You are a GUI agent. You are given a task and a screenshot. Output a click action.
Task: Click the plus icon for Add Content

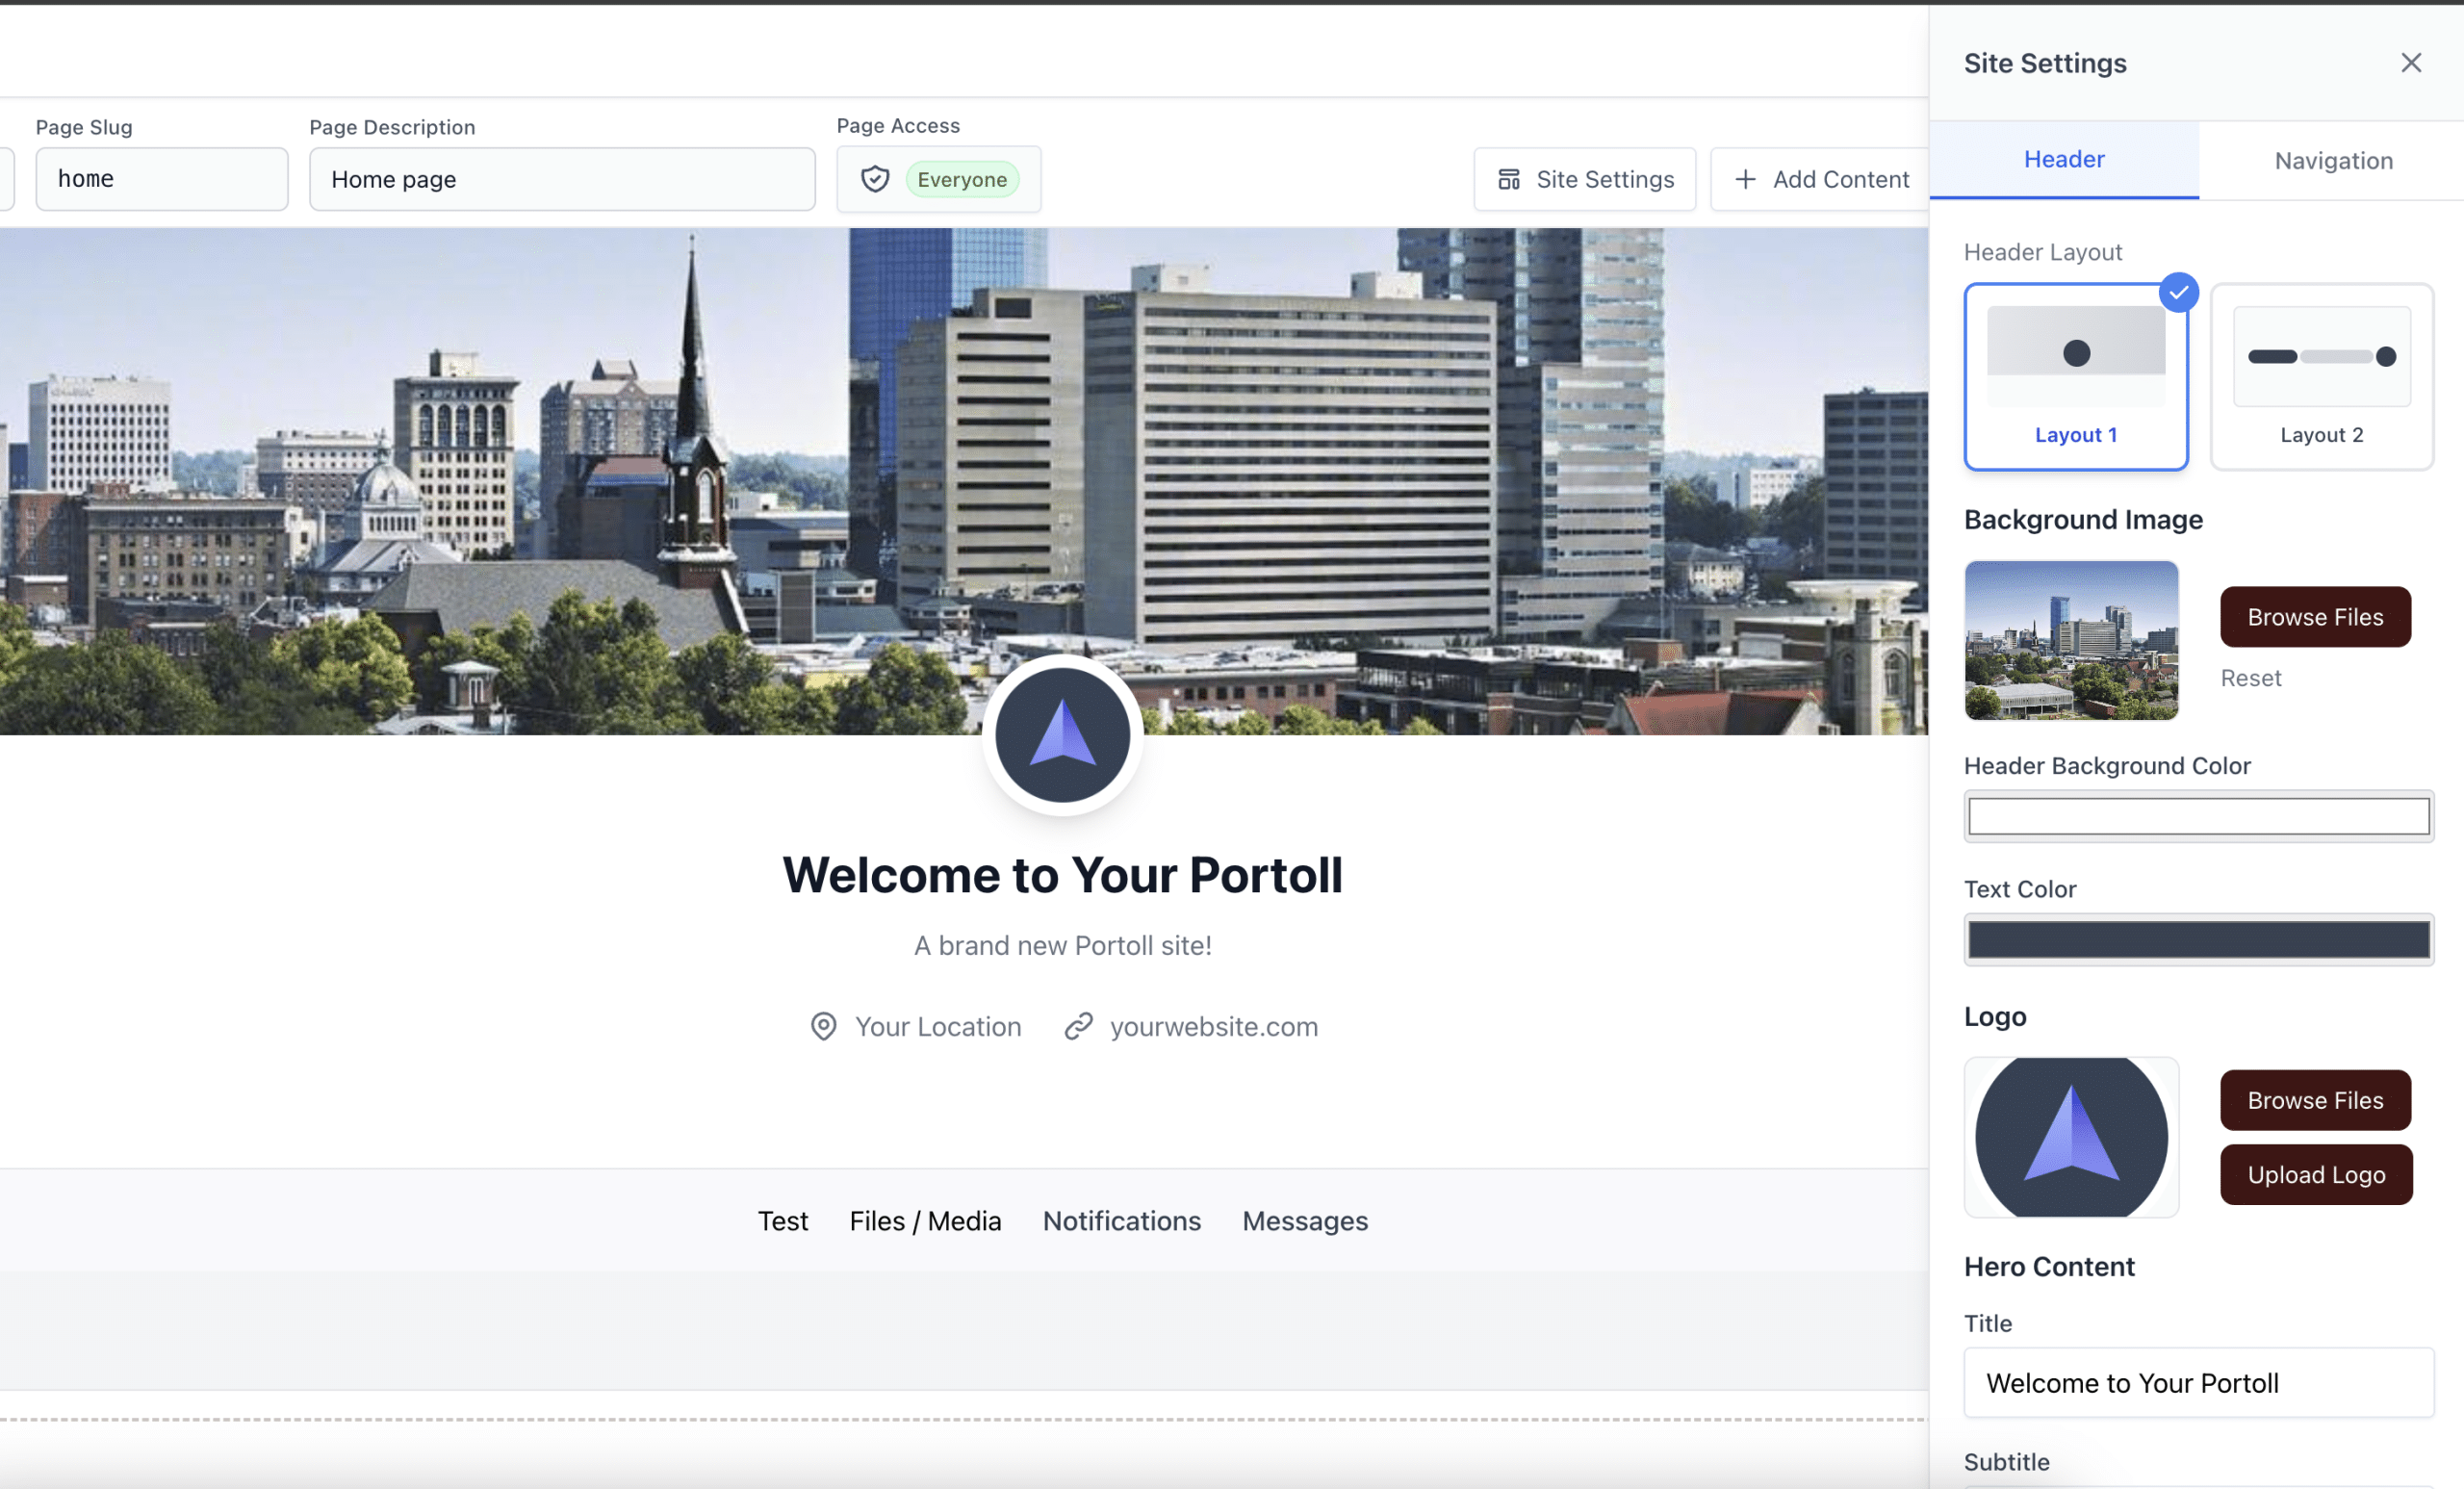[1745, 179]
